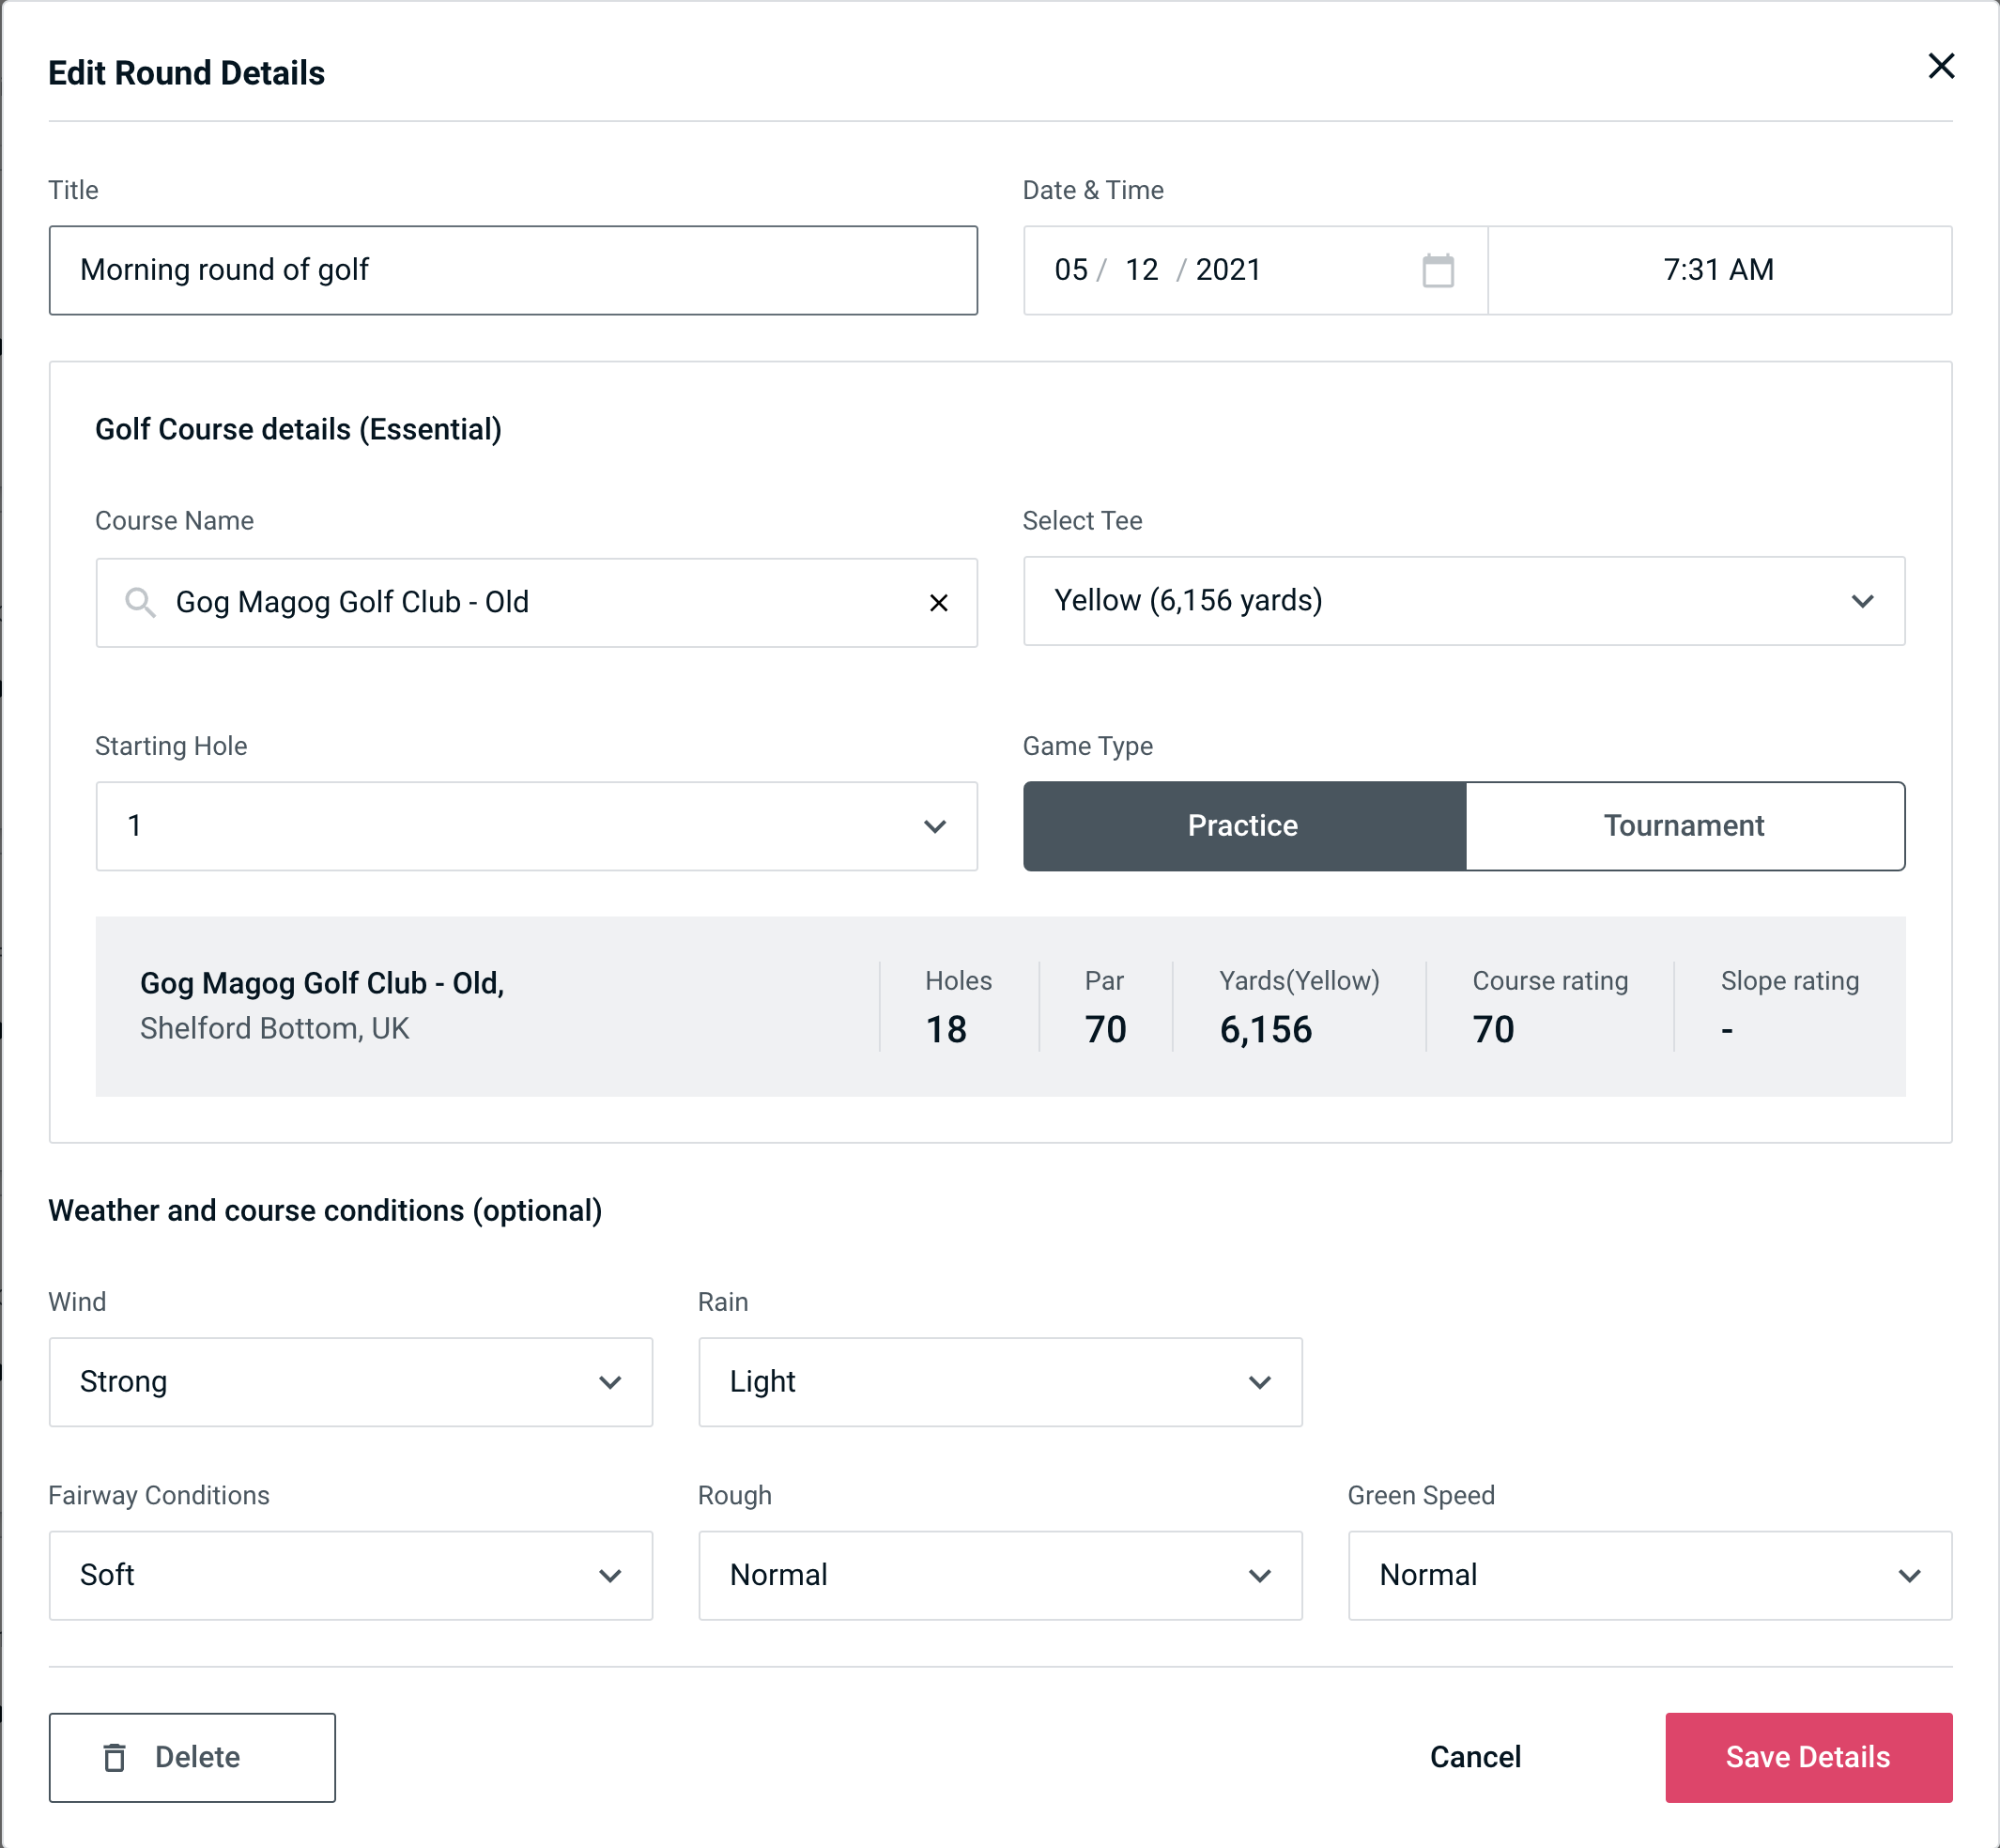Open the Rough condition dropdown
This screenshot has width=2000, height=1848.
click(x=1000, y=1577)
